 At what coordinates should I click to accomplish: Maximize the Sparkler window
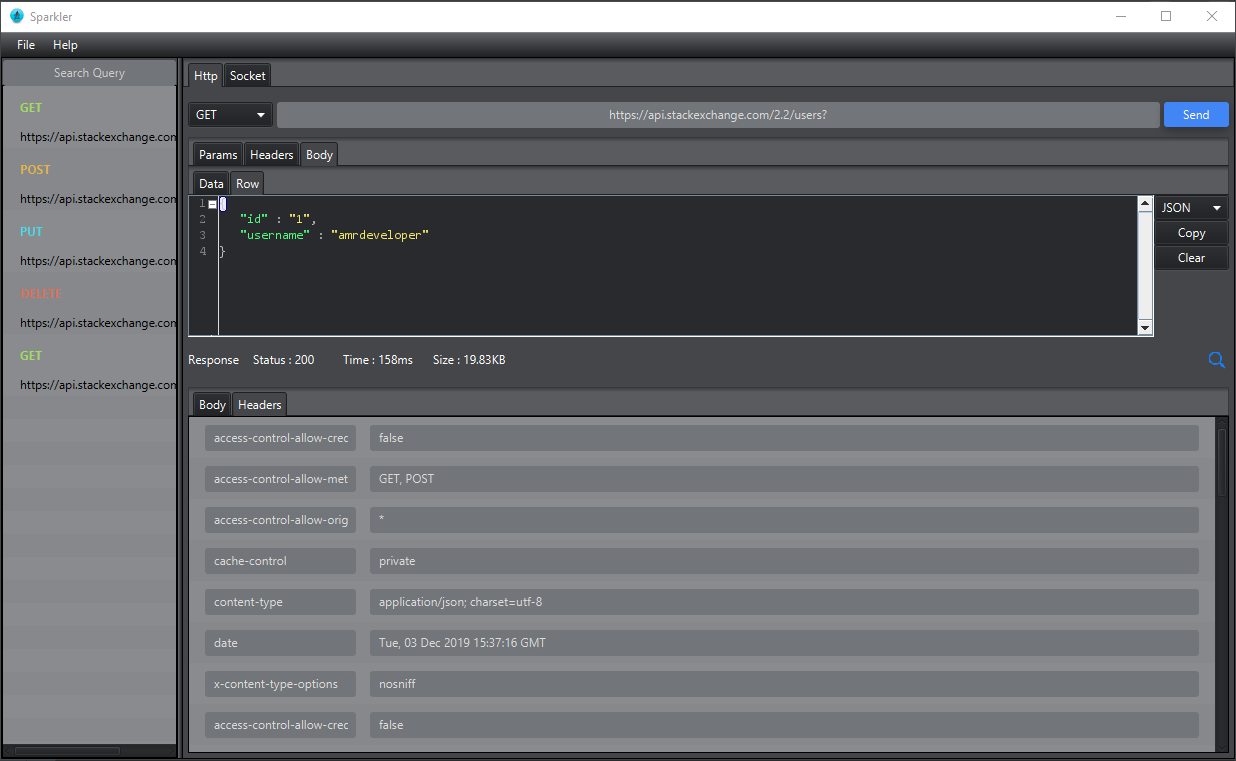tap(1166, 16)
